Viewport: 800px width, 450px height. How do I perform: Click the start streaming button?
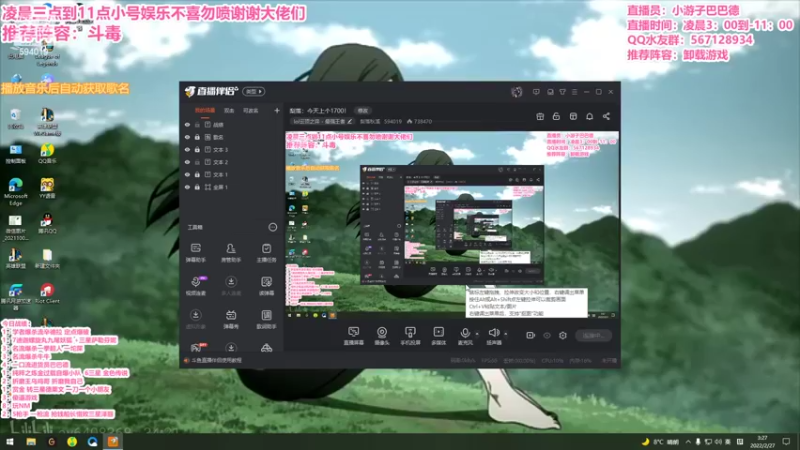(x=593, y=335)
